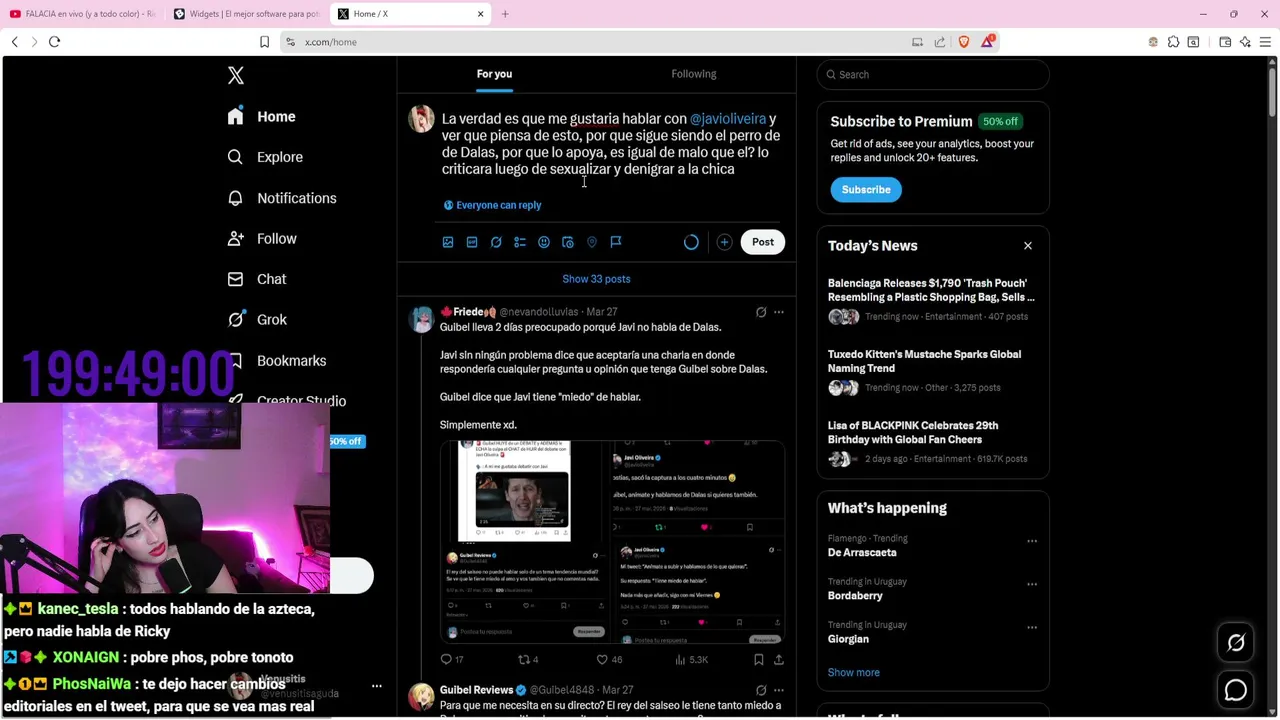
Task: Open Chat in the sidebar
Action: [258, 279]
